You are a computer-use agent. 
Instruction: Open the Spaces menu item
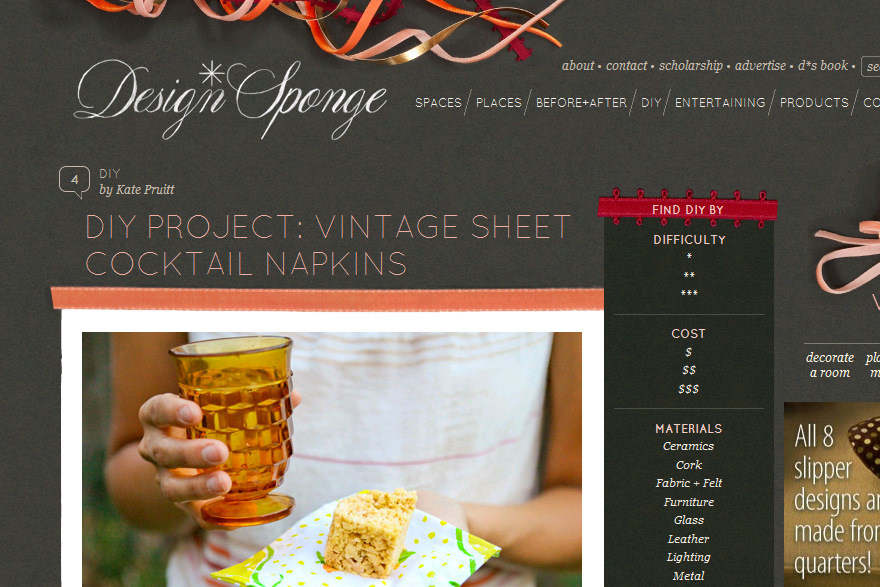pyautogui.click(x=438, y=103)
